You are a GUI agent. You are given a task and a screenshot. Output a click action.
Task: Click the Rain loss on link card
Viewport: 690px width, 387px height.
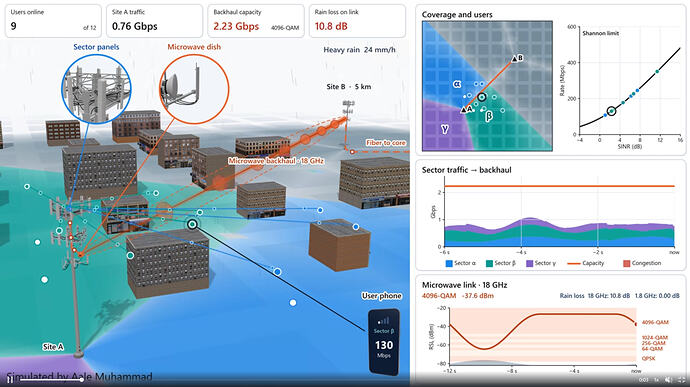tap(357, 21)
